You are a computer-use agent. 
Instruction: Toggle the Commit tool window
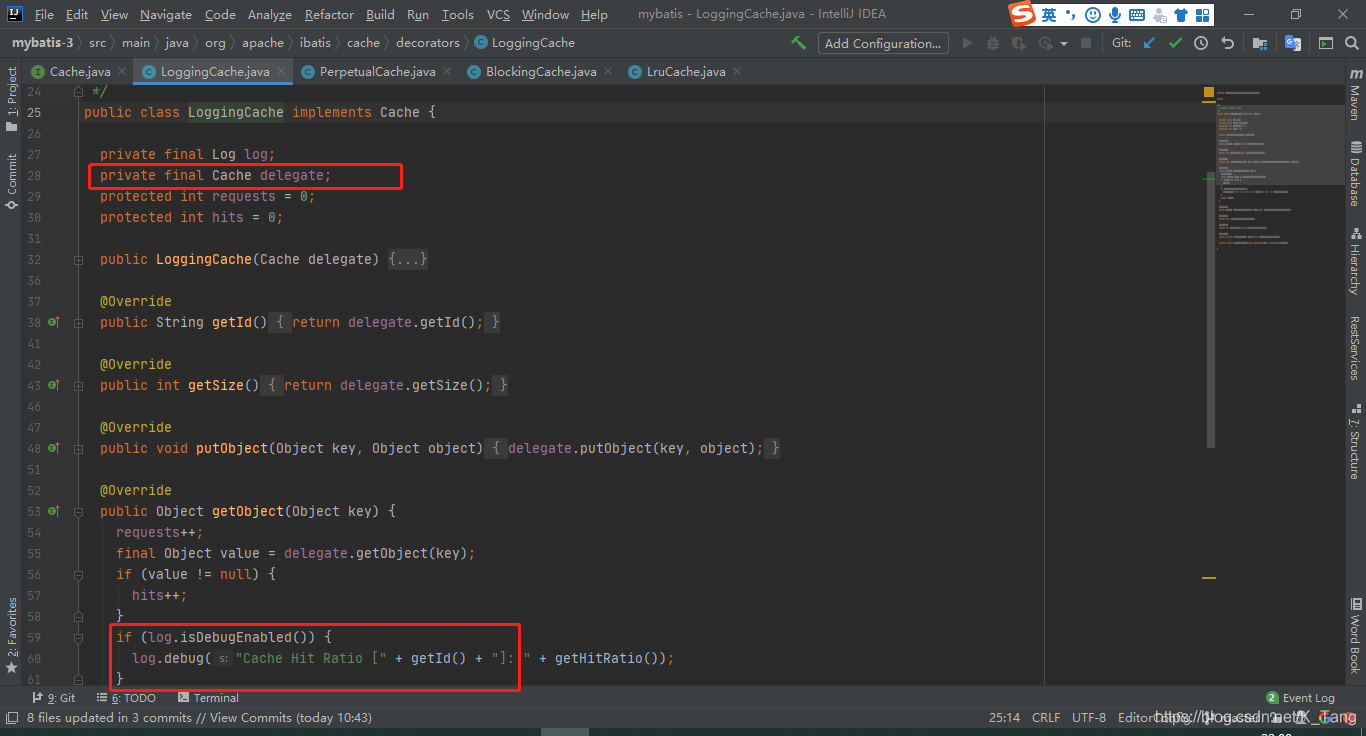click(x=11, y=180)
